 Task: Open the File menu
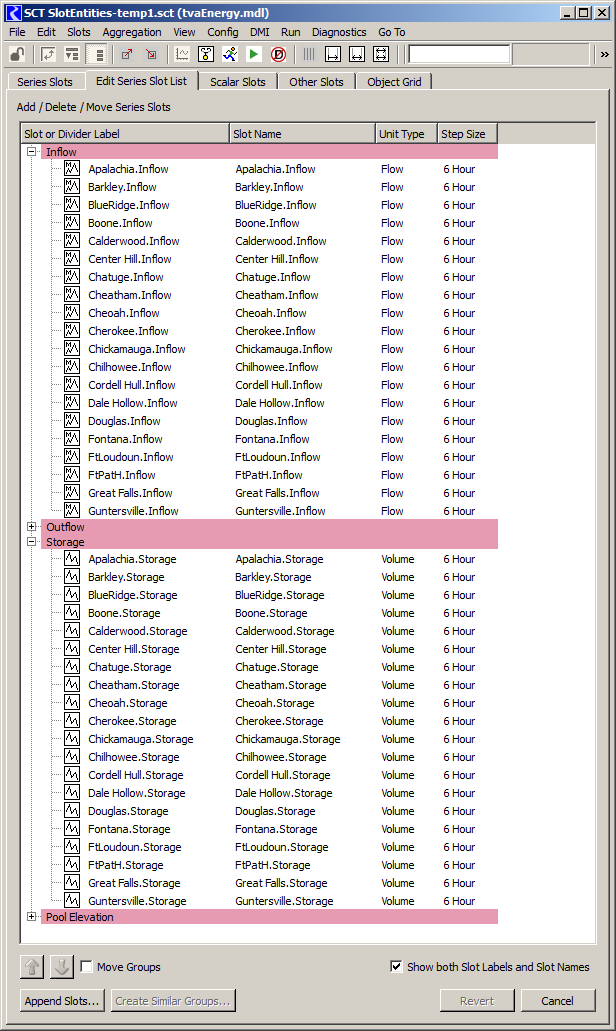[17, 32]
